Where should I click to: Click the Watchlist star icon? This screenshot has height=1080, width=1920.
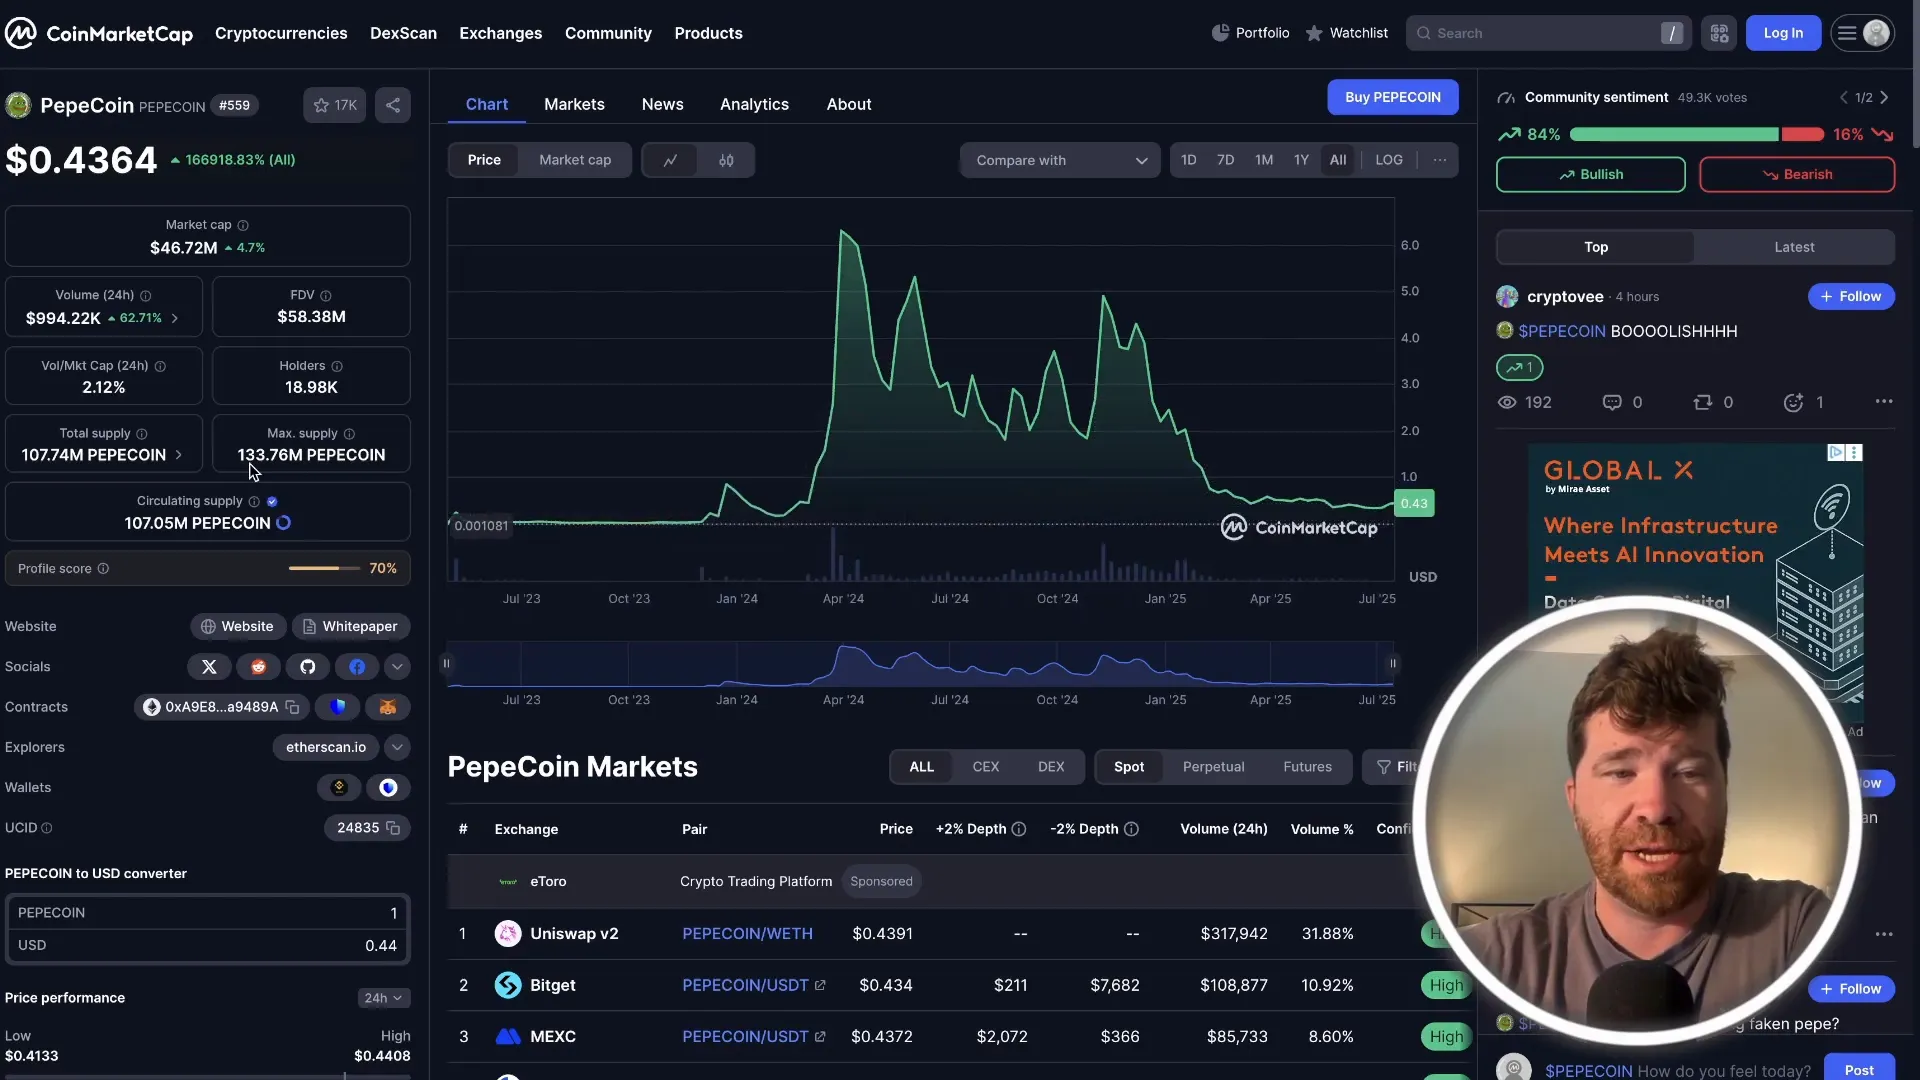point(1314,33)
